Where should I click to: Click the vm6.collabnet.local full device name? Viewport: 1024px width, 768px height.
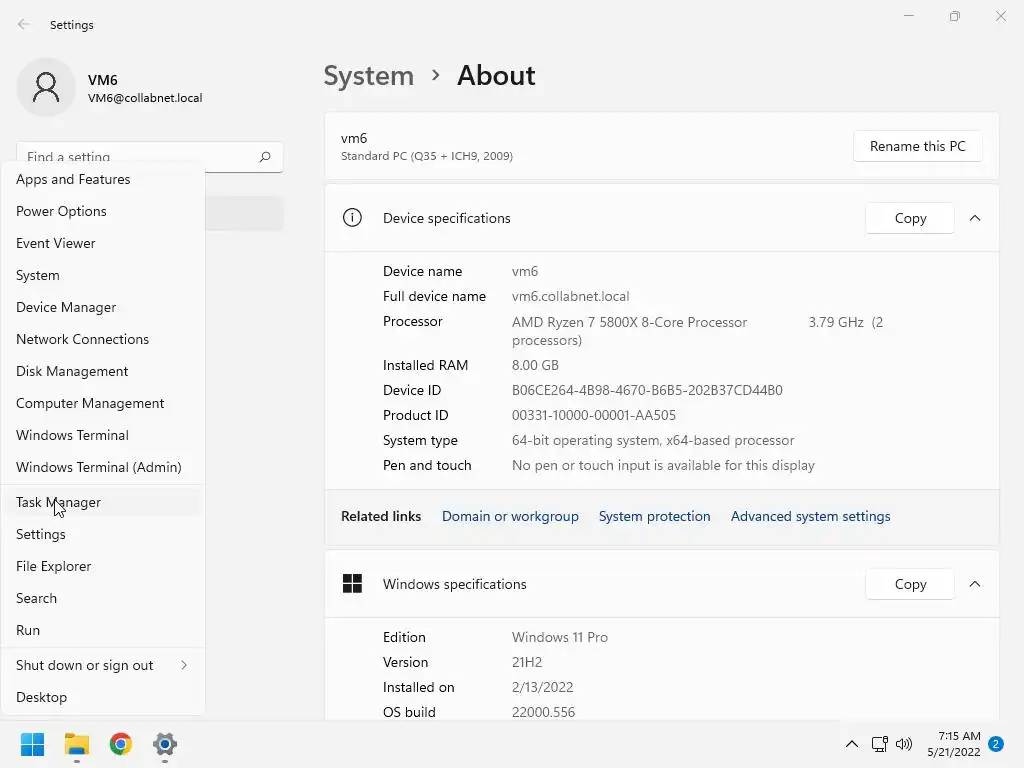coord(571,296)
